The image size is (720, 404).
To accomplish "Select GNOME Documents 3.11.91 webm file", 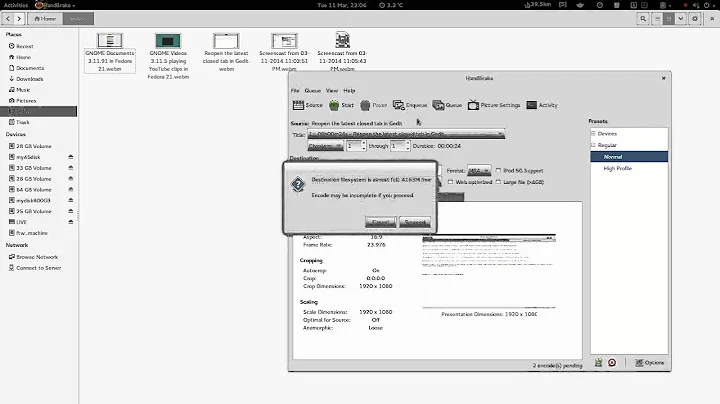I will coord(110,53).
